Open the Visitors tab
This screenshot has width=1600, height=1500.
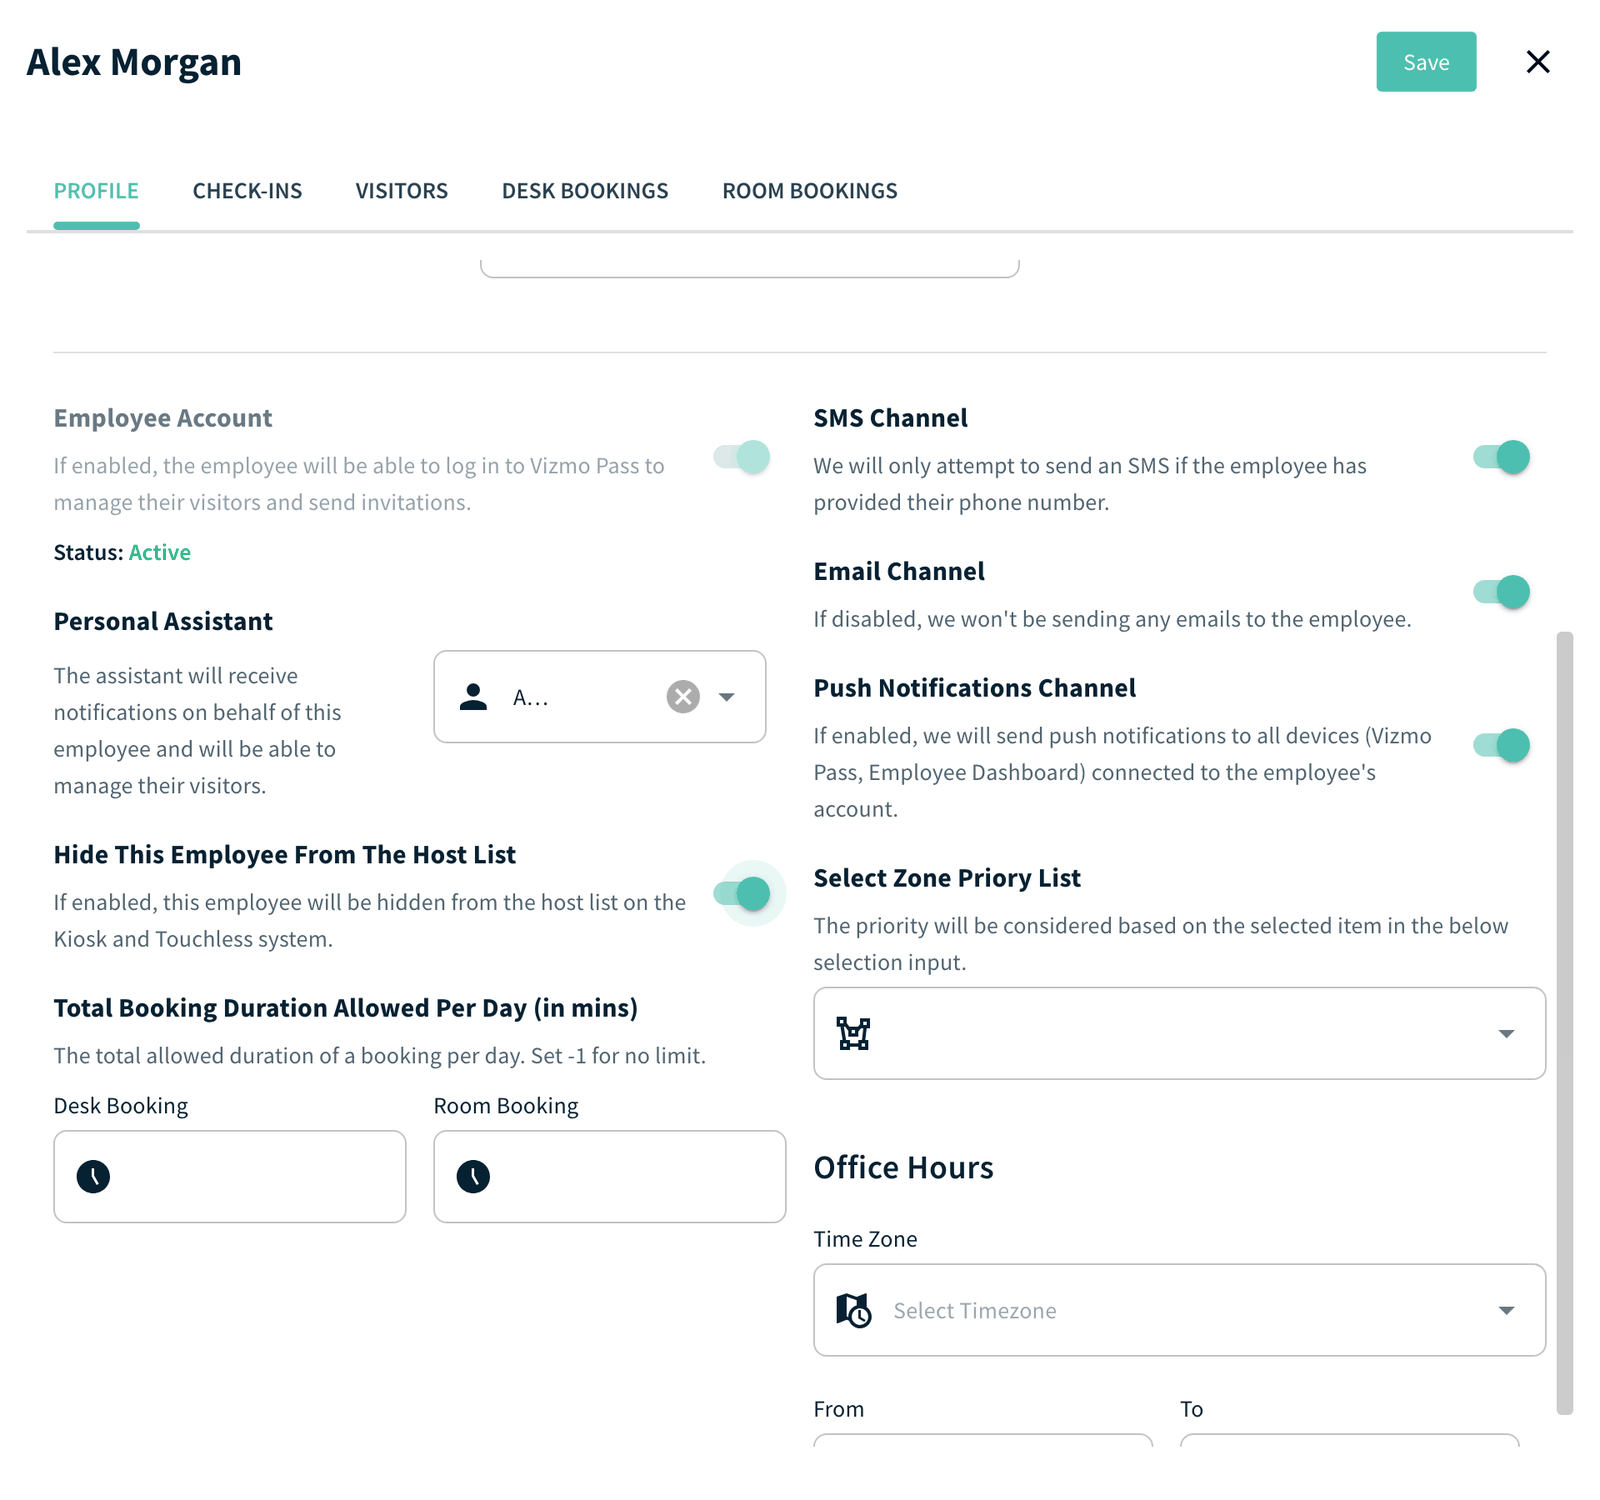(x=402, y=191)
